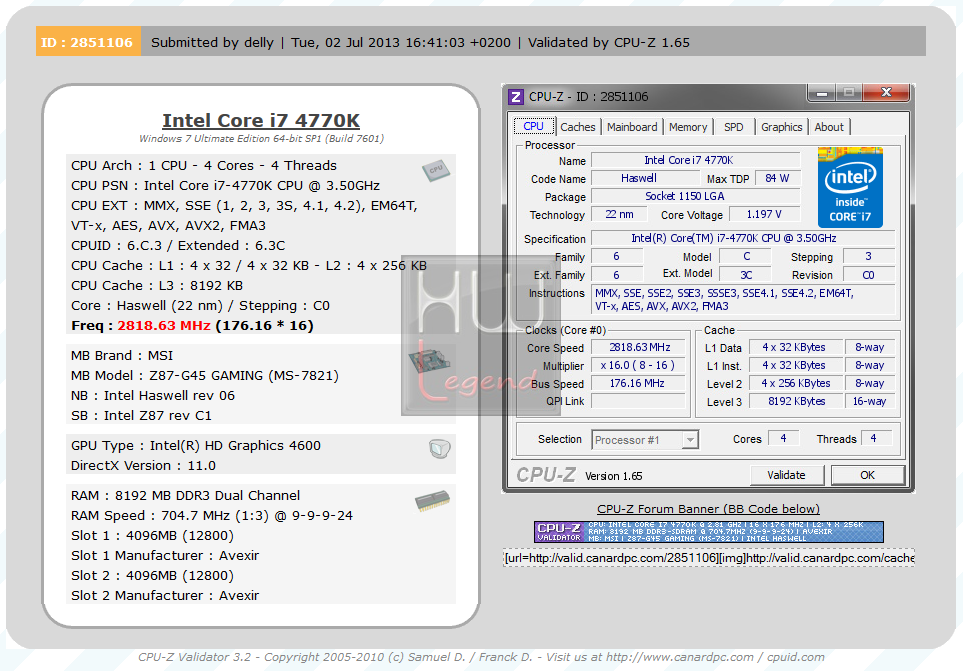
Task: Click the Bus Speed value 176.16 MHz
Action: 639,383
